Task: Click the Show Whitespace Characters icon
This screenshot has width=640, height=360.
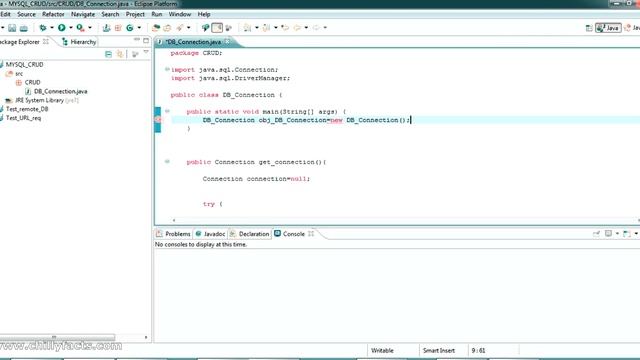Action: click(x=229, y=28)
